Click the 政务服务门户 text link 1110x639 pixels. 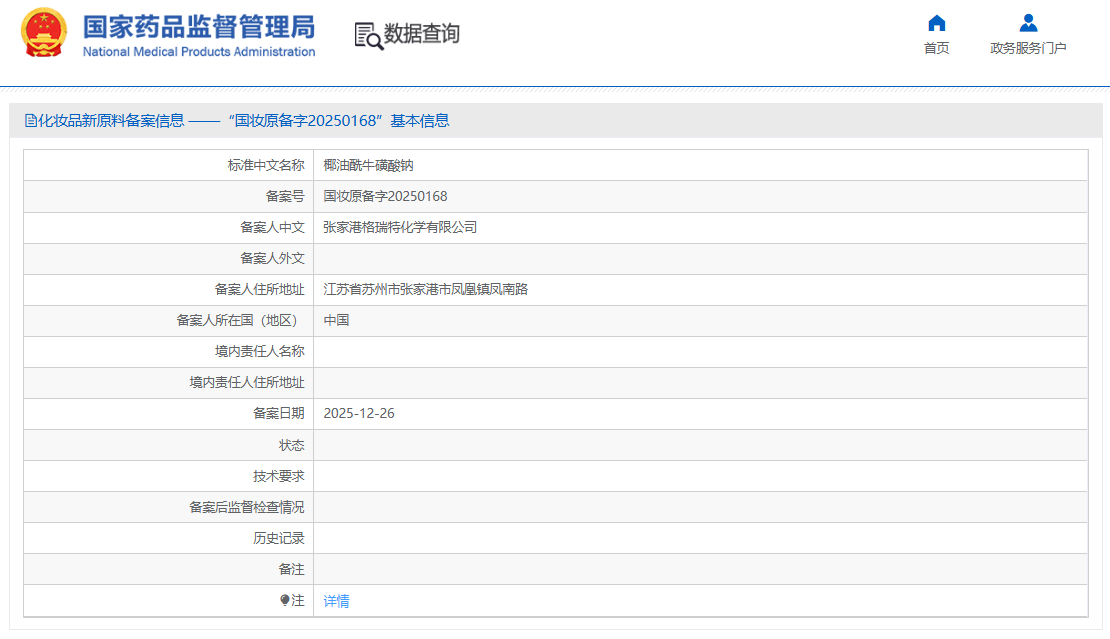[x=1027, y=47]
